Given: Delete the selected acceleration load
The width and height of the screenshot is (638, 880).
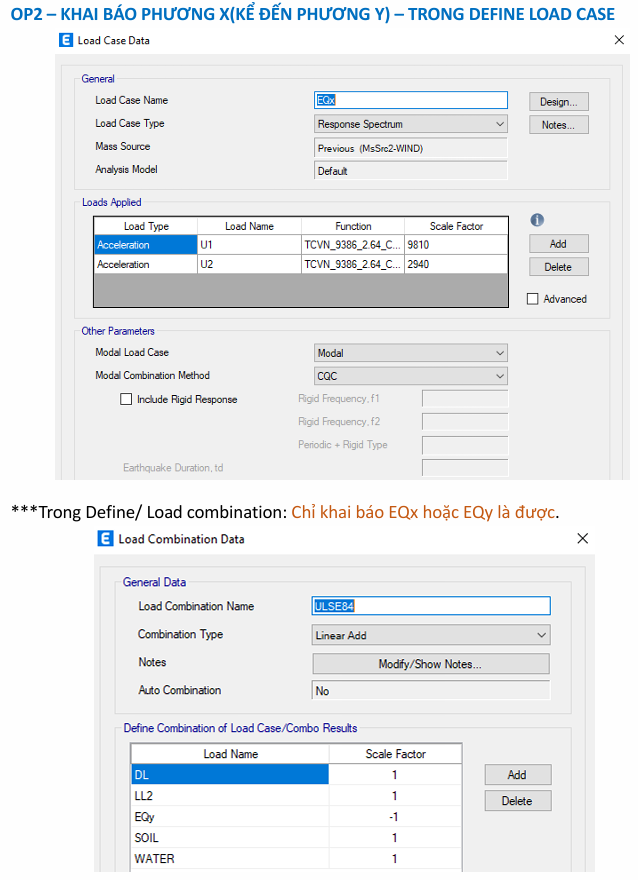Looking at the screenshot, I should coord(558,266).
